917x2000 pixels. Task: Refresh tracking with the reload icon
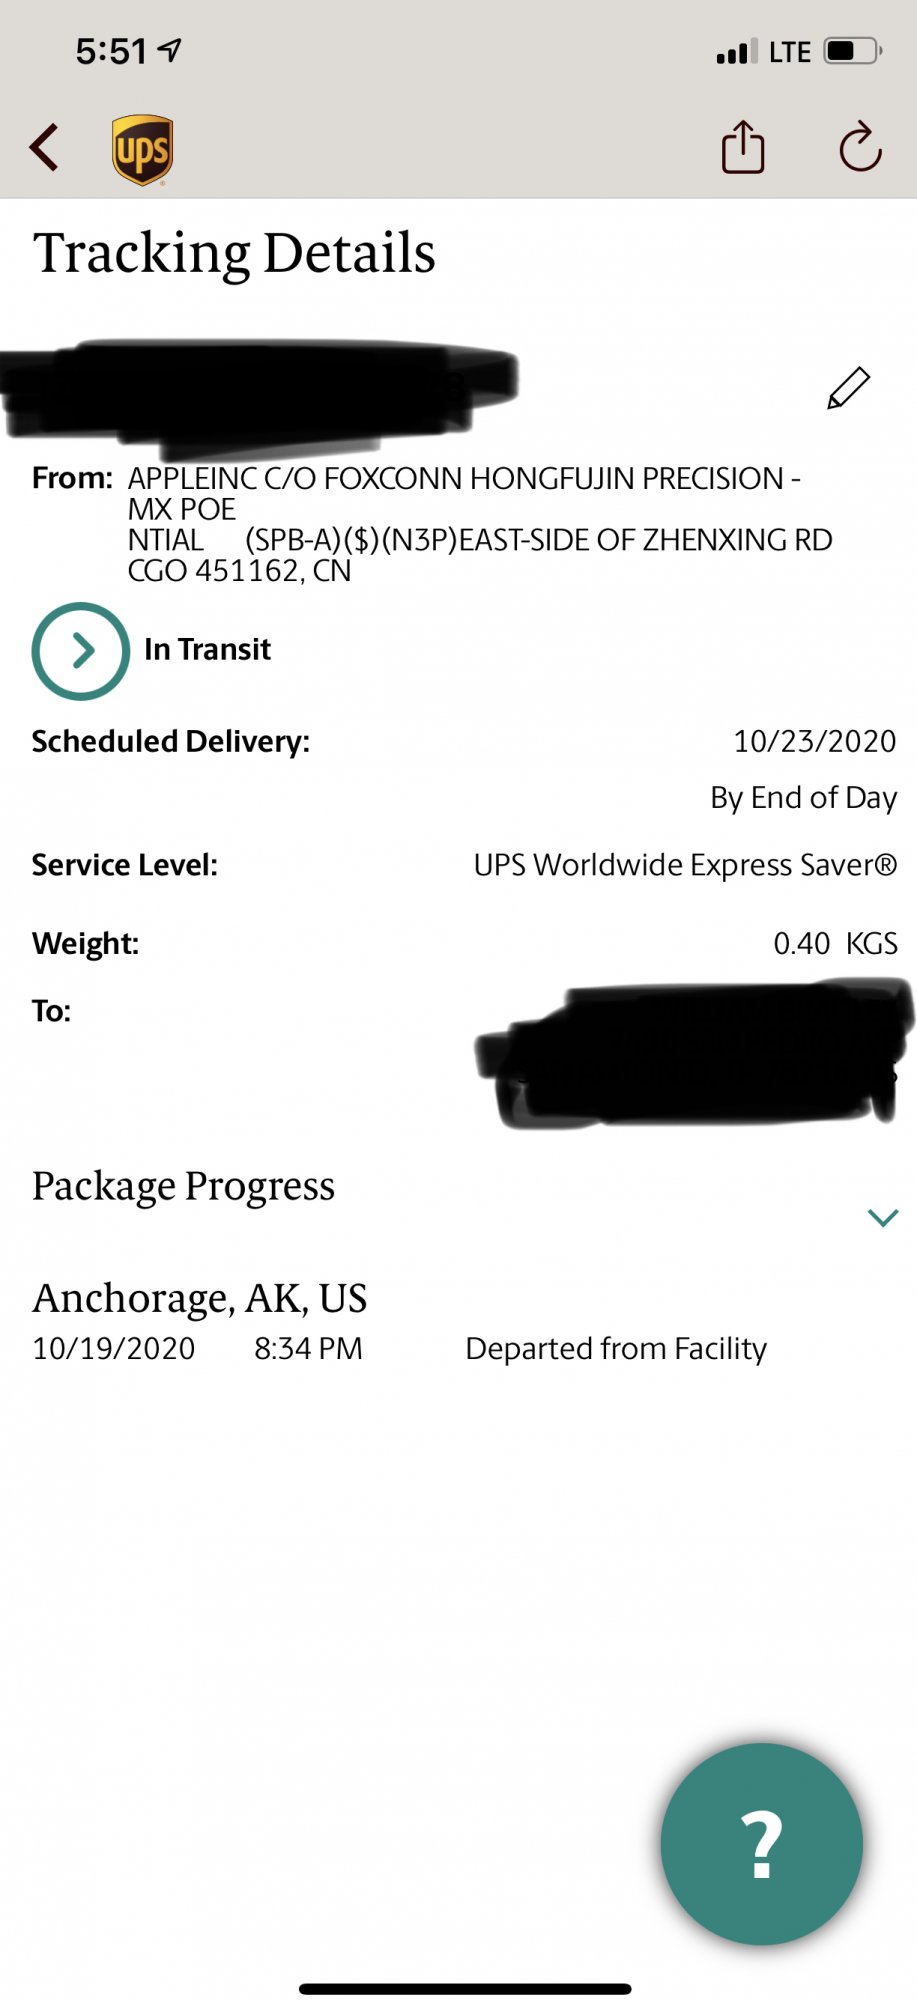[860, 147]
